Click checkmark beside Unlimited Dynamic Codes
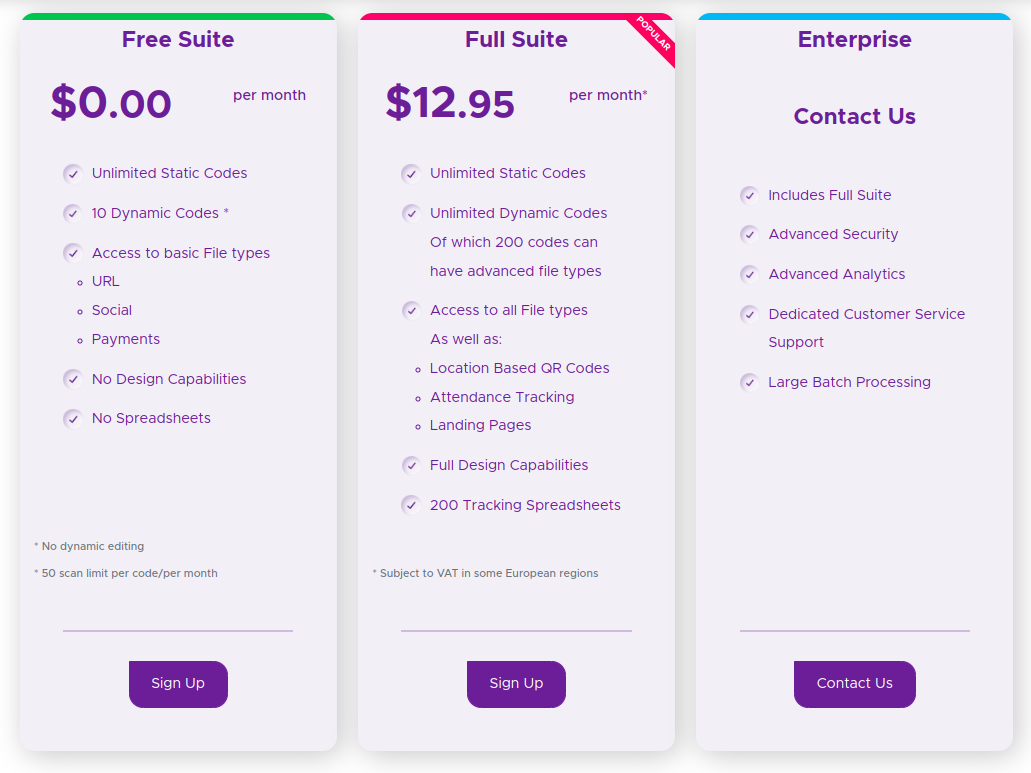 [411, 214]
